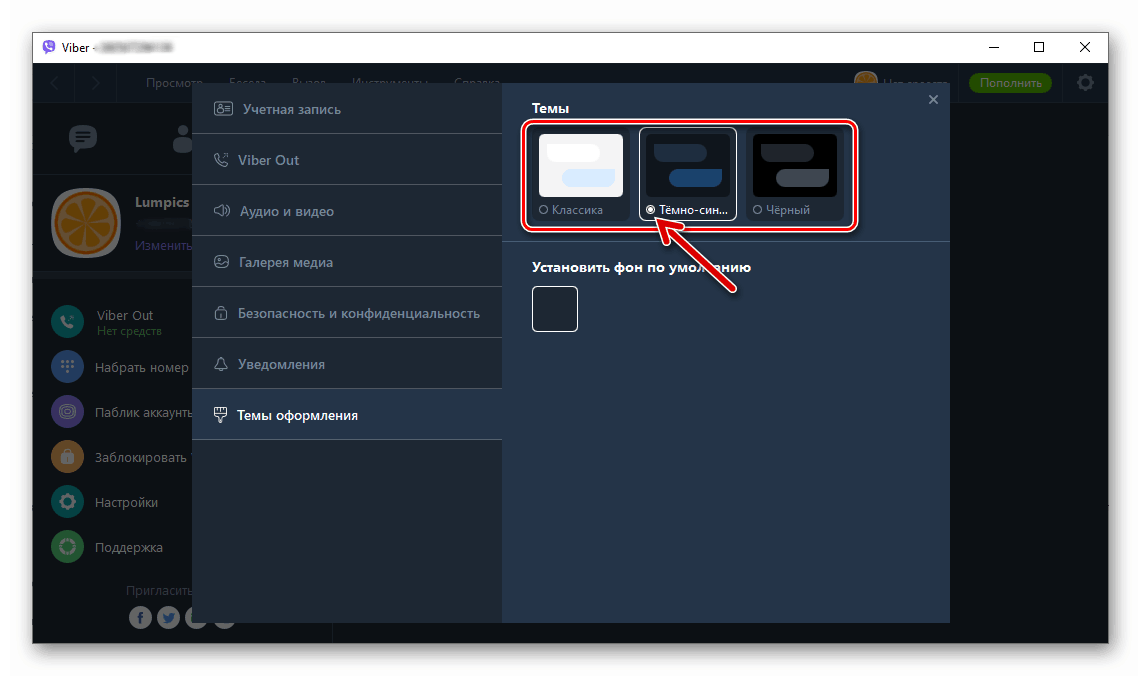Screen dimensions: 1141x676
Task: Click the Изменить profile link
Action: [x=163, y=246]
